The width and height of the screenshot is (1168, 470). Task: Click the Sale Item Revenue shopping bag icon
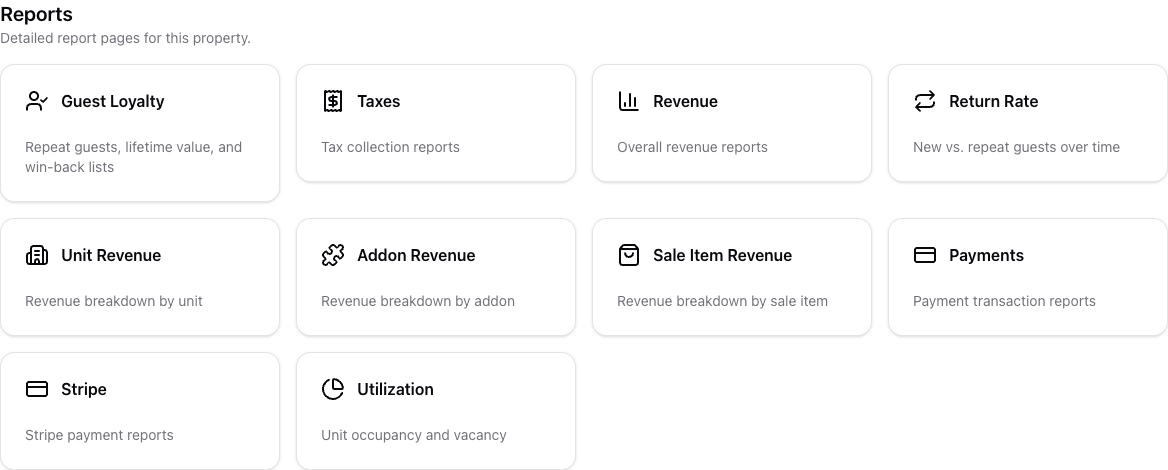click(629, 255)
